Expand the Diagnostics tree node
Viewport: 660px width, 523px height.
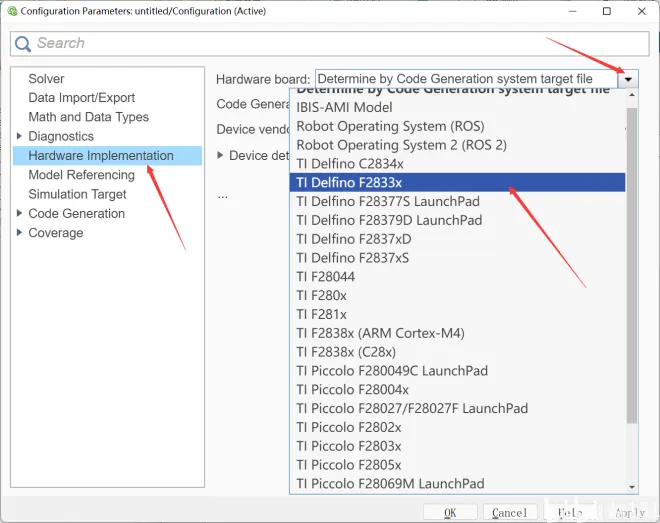click(19, 136)
